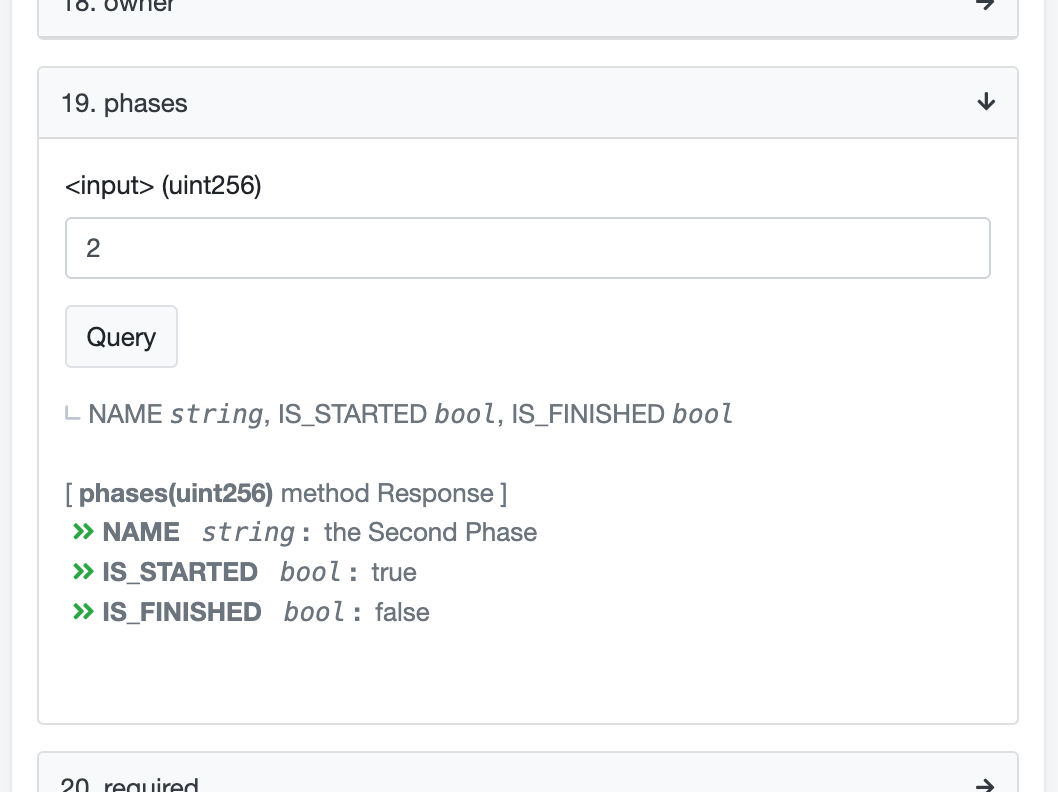Click the <input> (uint256) label
The width and height of the screenshot is (1058, 792).
pyautogui.click(x=163, y=186)
